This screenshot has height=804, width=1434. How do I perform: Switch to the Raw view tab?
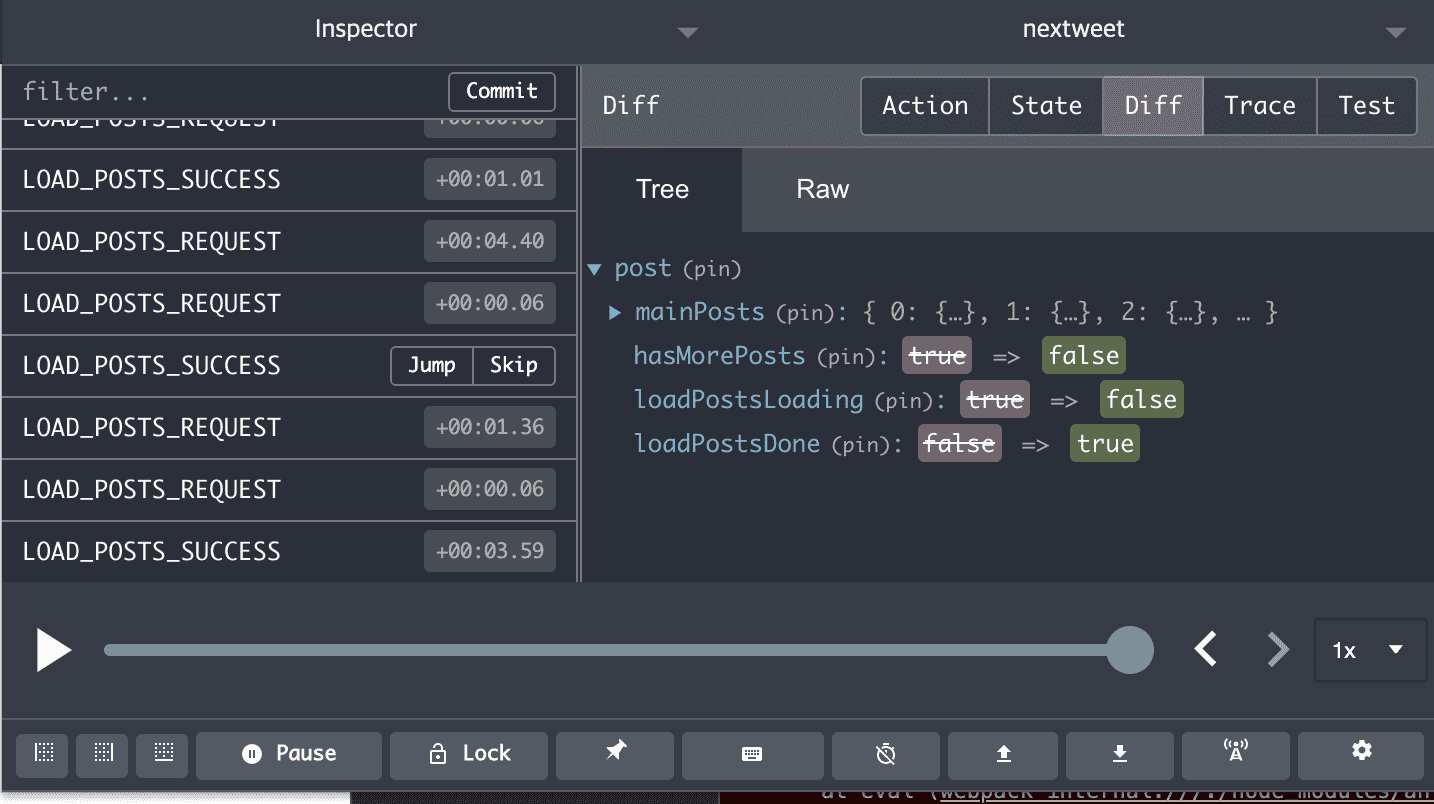pyautogui.click(x=822, y=190)
